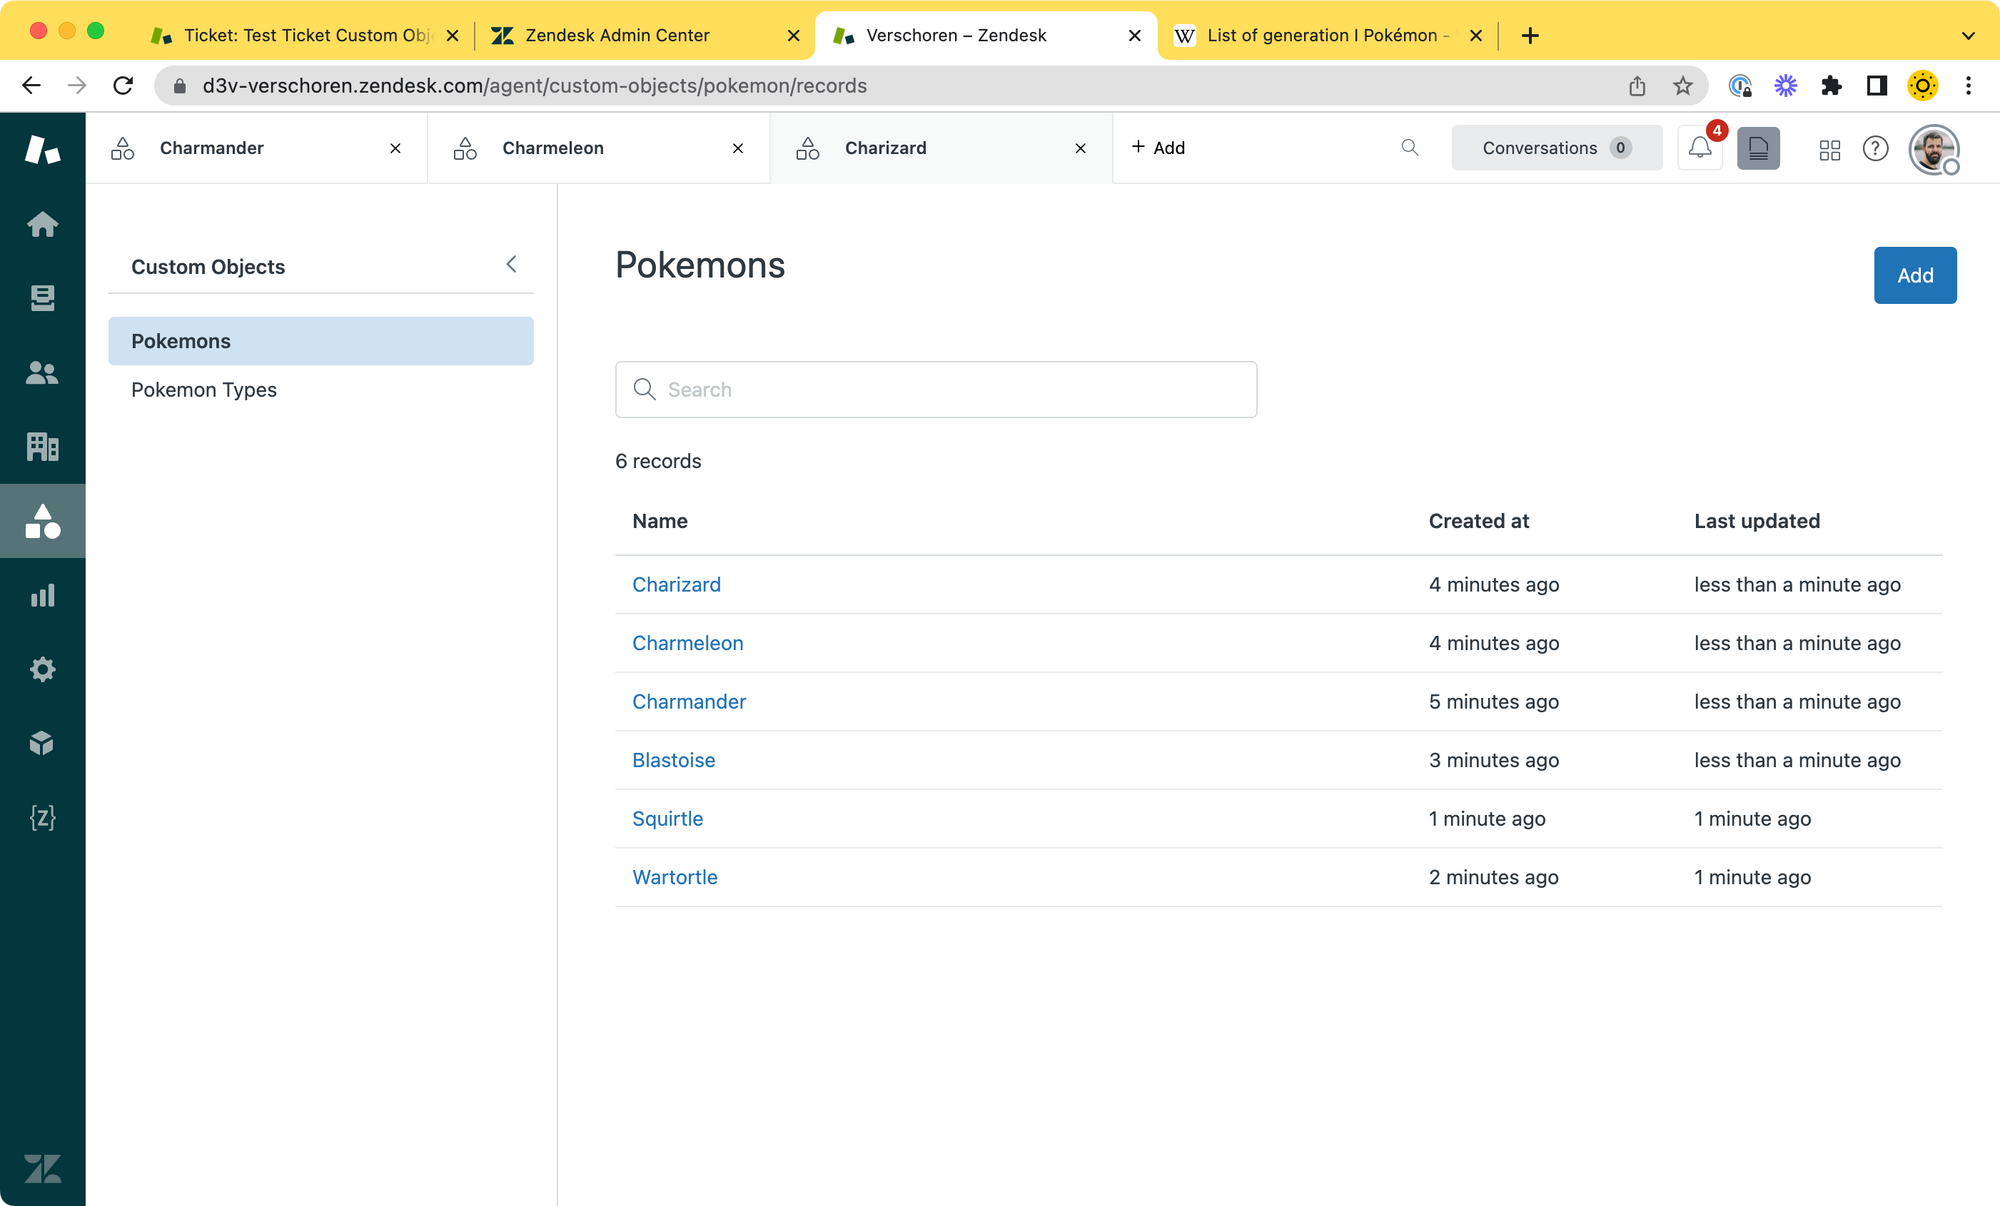The width and height of the screenshot is (2000, 1206).
Task: Open Reporting bar chart icon
Action: 42,596
